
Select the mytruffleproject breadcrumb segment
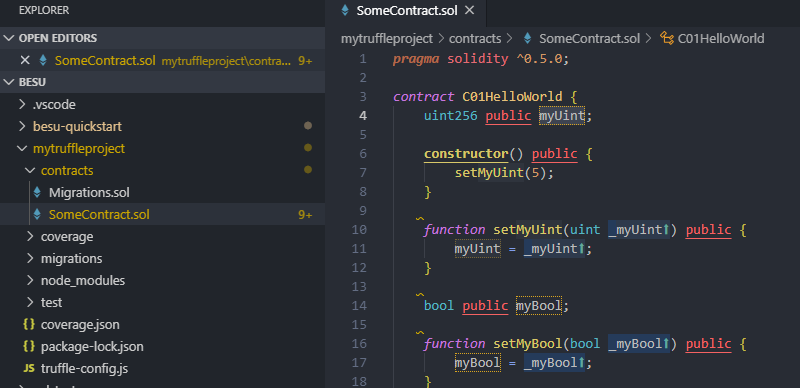point(387,38)
